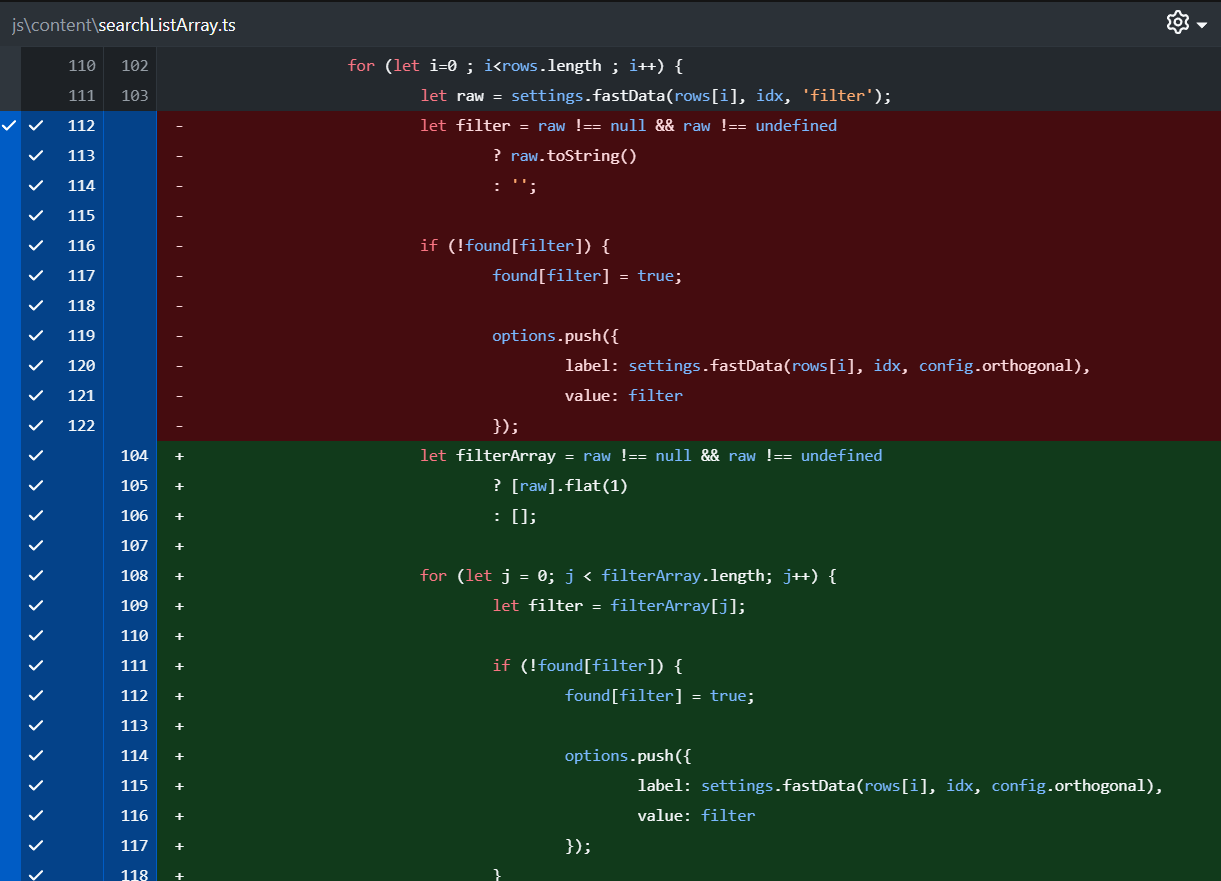The width and height of the screenshot is (1221, 881).
Task: Expand the dropdown arrow beside the gear
Action: 1201,25
